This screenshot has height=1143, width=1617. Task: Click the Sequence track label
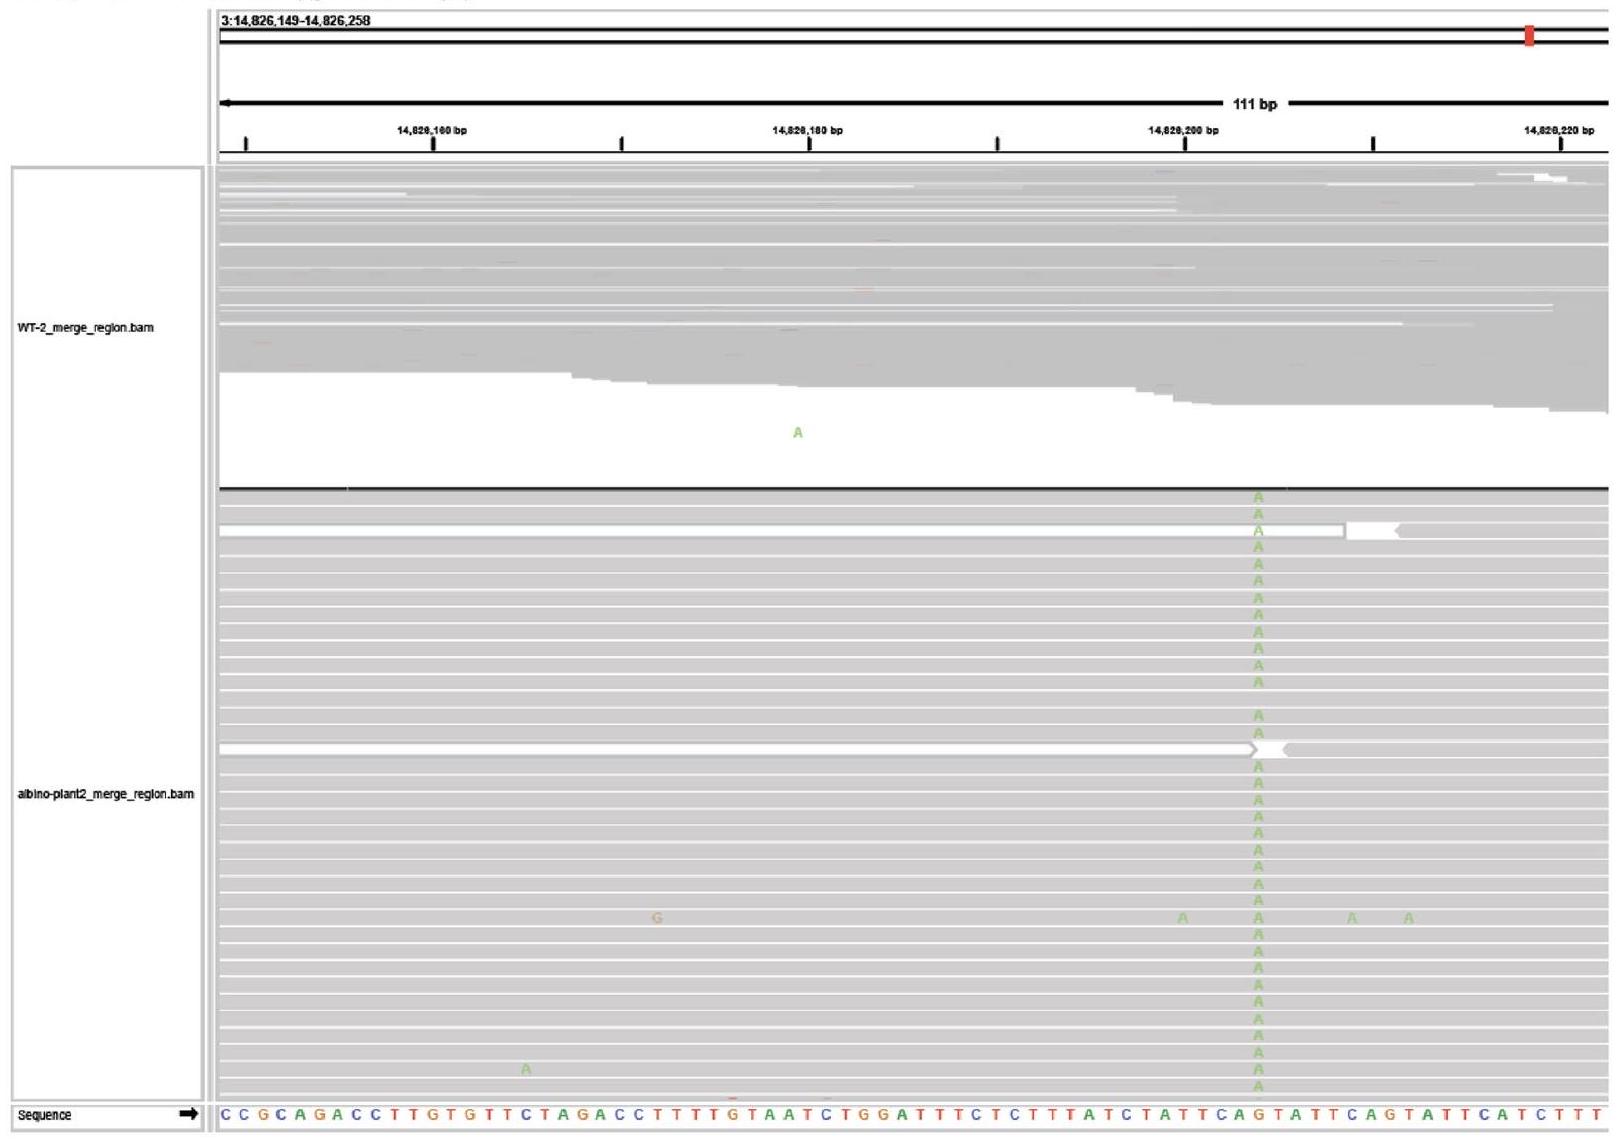pyautogui.click(x=45, y=1115)
